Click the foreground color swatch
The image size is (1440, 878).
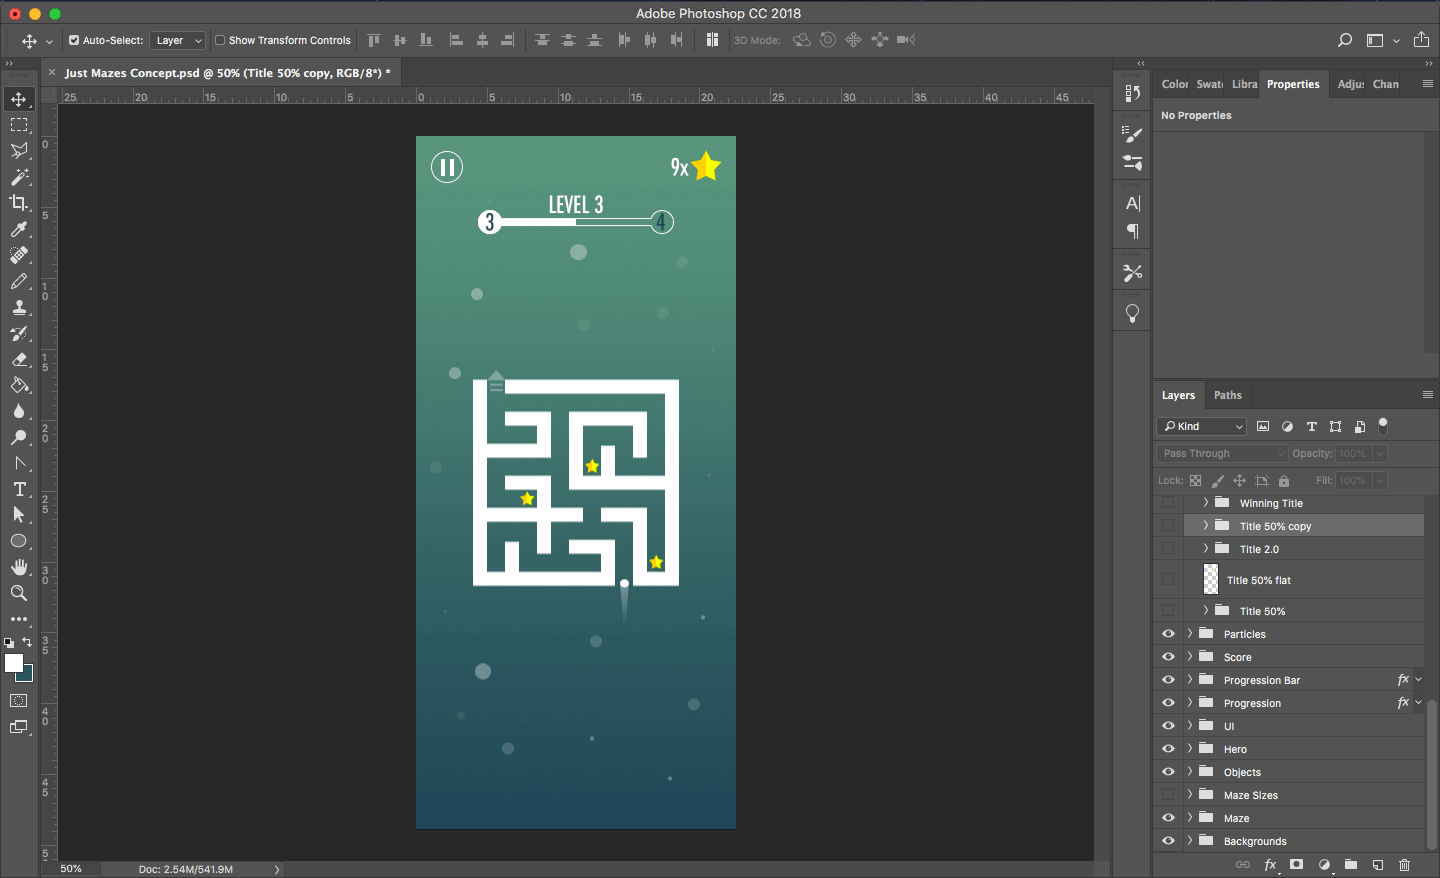(13, 663)
